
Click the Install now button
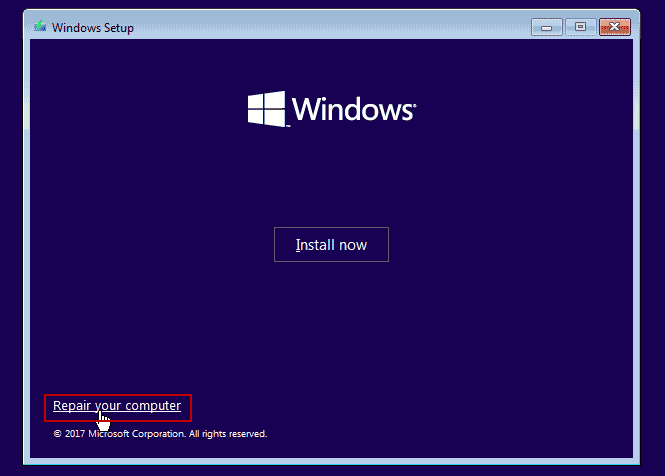click(331, 244)
